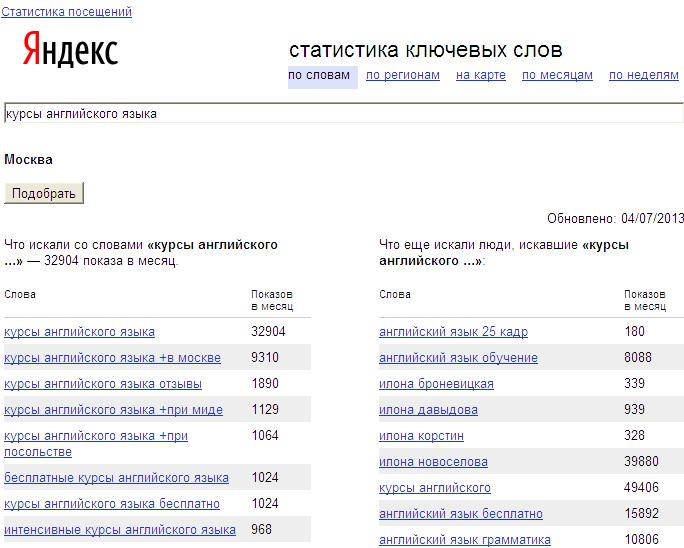Open link курсы английского языка
Image resolution: width=684 pixels, height=548 pixels.
tap(79, 332)
